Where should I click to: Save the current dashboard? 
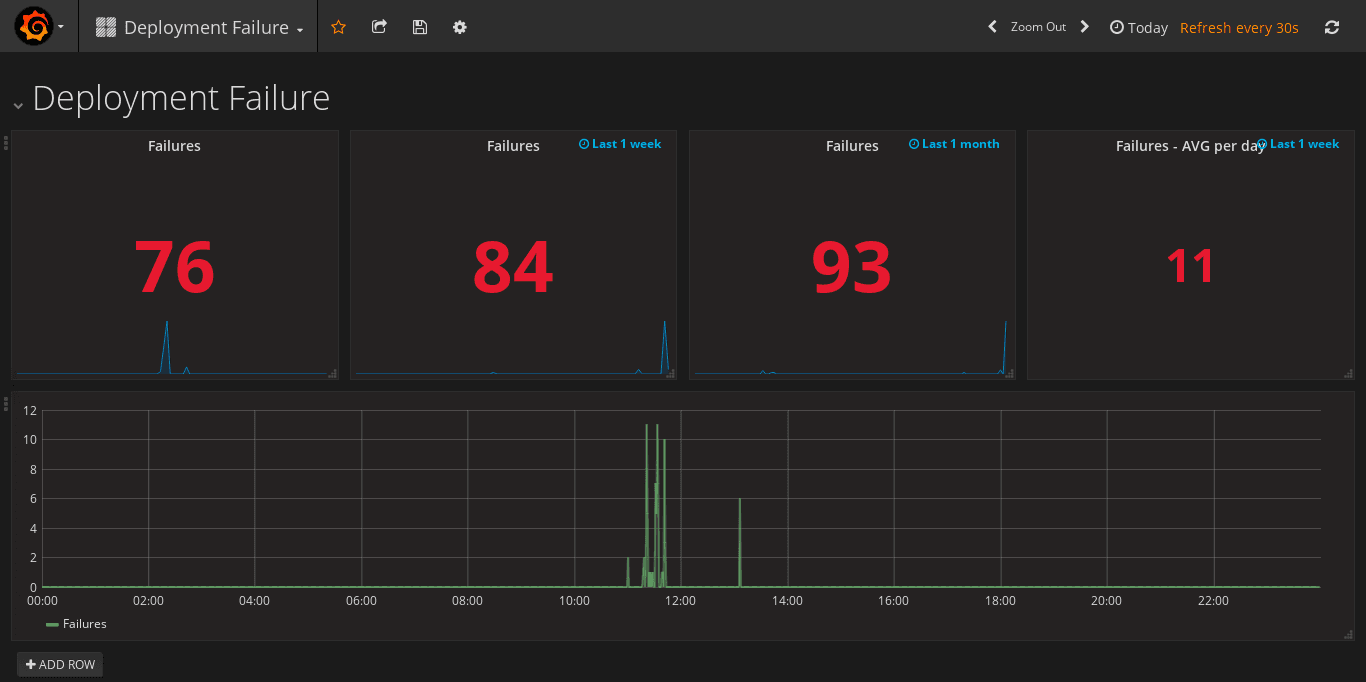[419, 27]
